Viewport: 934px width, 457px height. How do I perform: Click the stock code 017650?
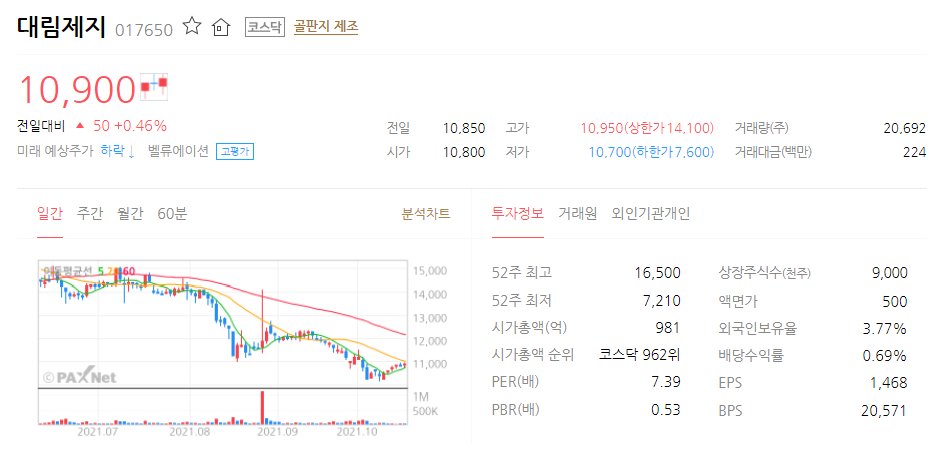(144, 29)
